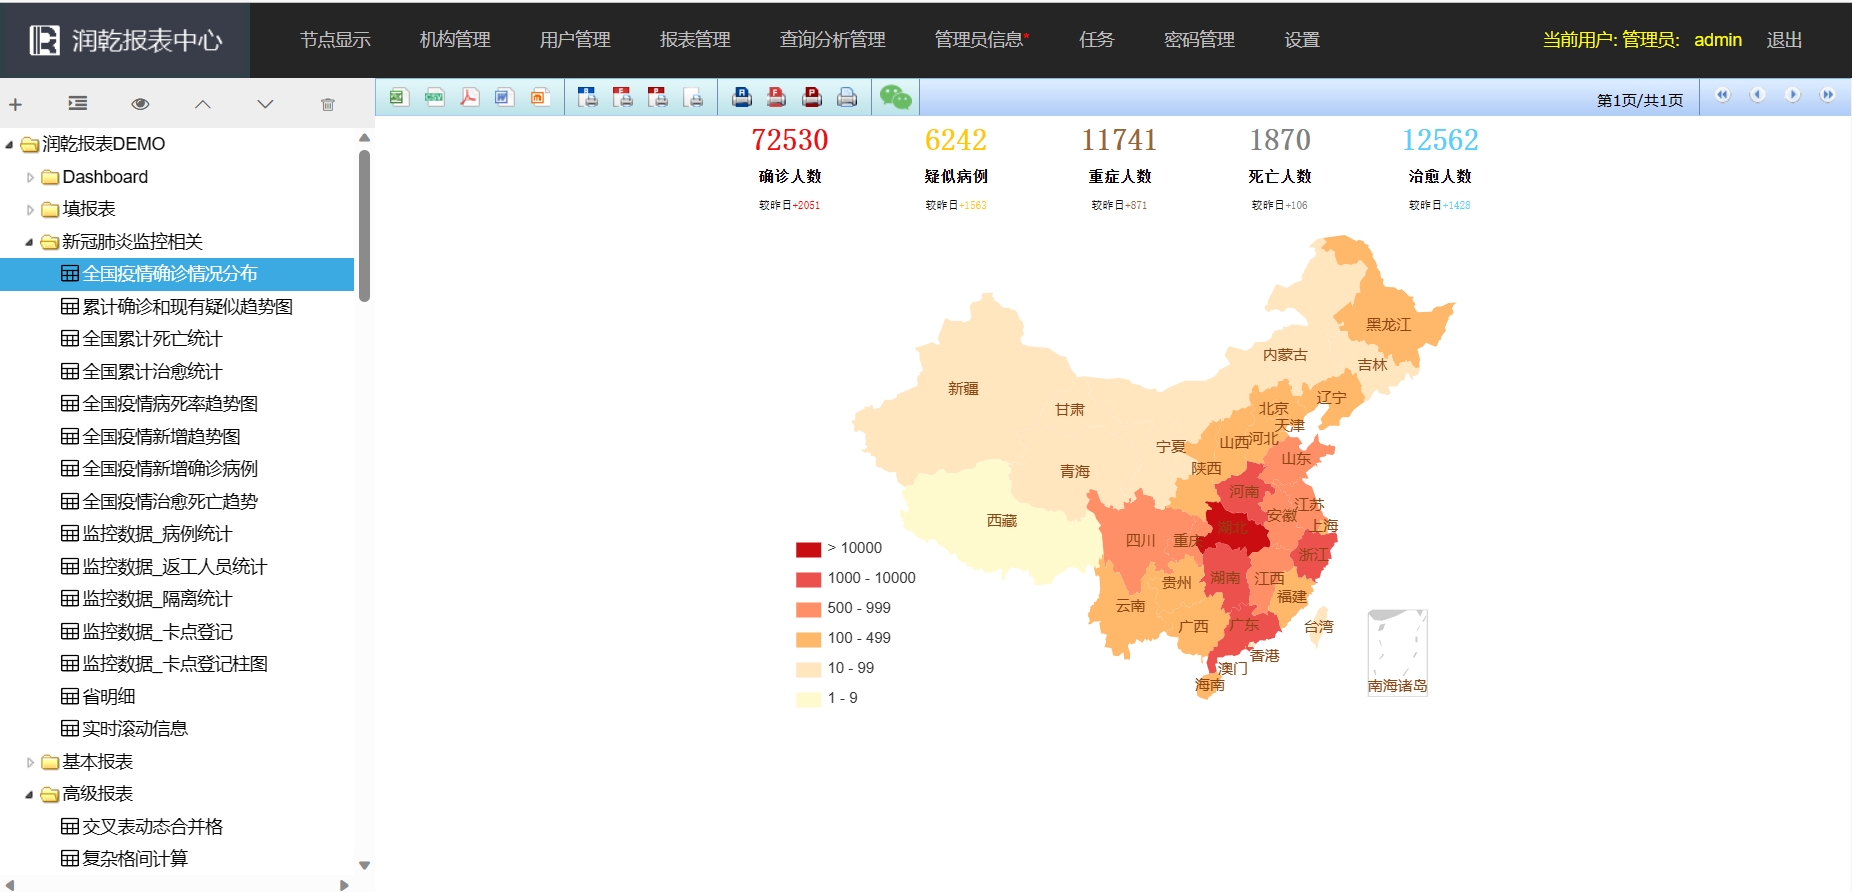The height and width of the screenshot is (892, 1852).
Task: Open 用户管理 menu
Action: 575,40
